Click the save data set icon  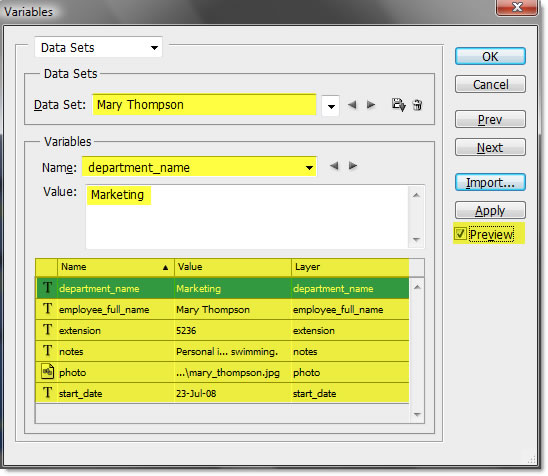click(x=398, y=104)
